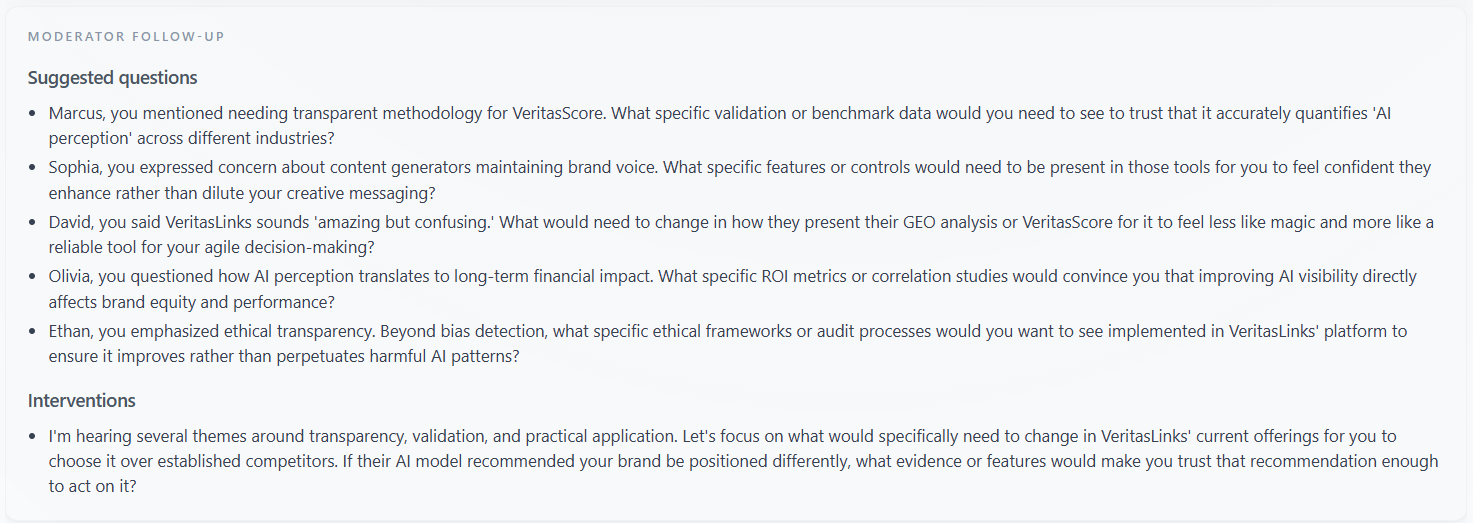Screen dimensions: 1473x523
Task: Click the bullet beside the intervention paragraph
Action: [x=33, y=437]
